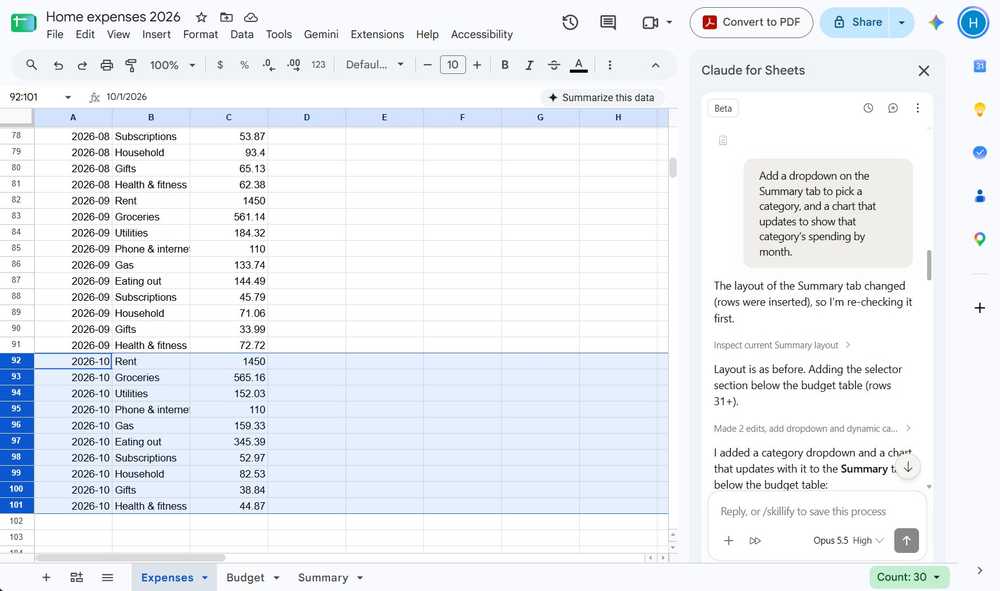Open the Name box dropdown
This screenshot has width=1000, height=591.
(x=68, y=97)
